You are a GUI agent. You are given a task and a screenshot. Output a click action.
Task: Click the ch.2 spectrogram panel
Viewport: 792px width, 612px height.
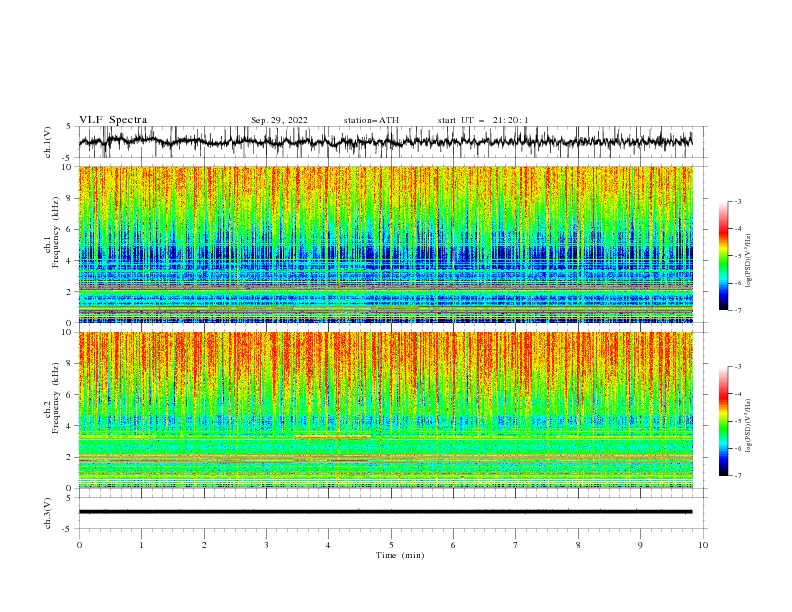coord(386,410)
